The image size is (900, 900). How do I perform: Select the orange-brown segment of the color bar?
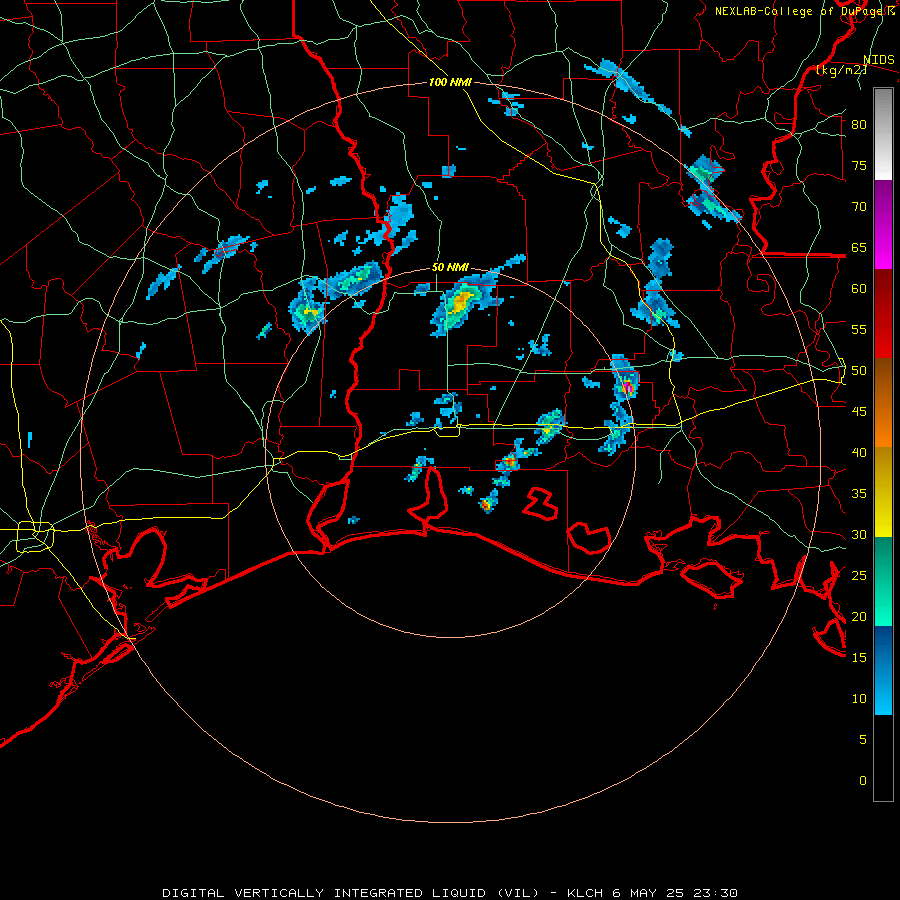click(x=883, y=402)
